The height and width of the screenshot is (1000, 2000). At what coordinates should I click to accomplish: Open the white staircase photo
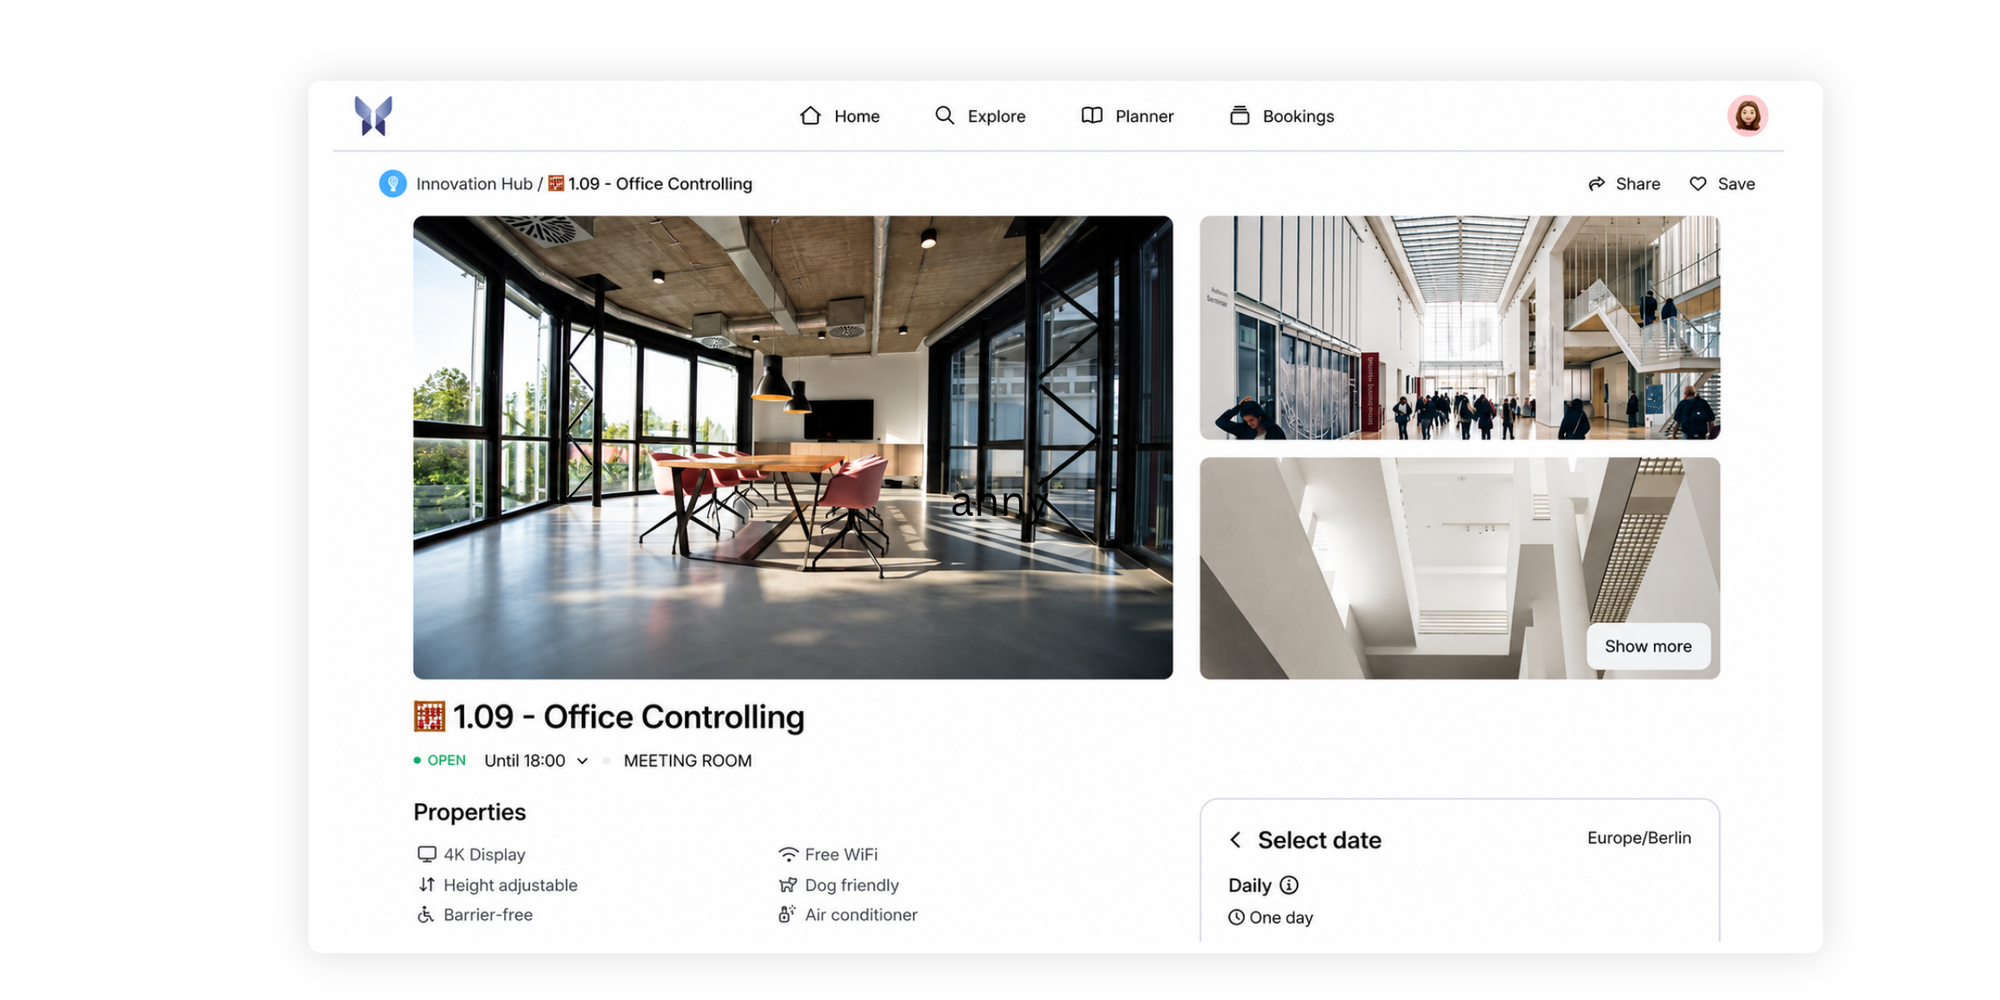[1460, 568]
